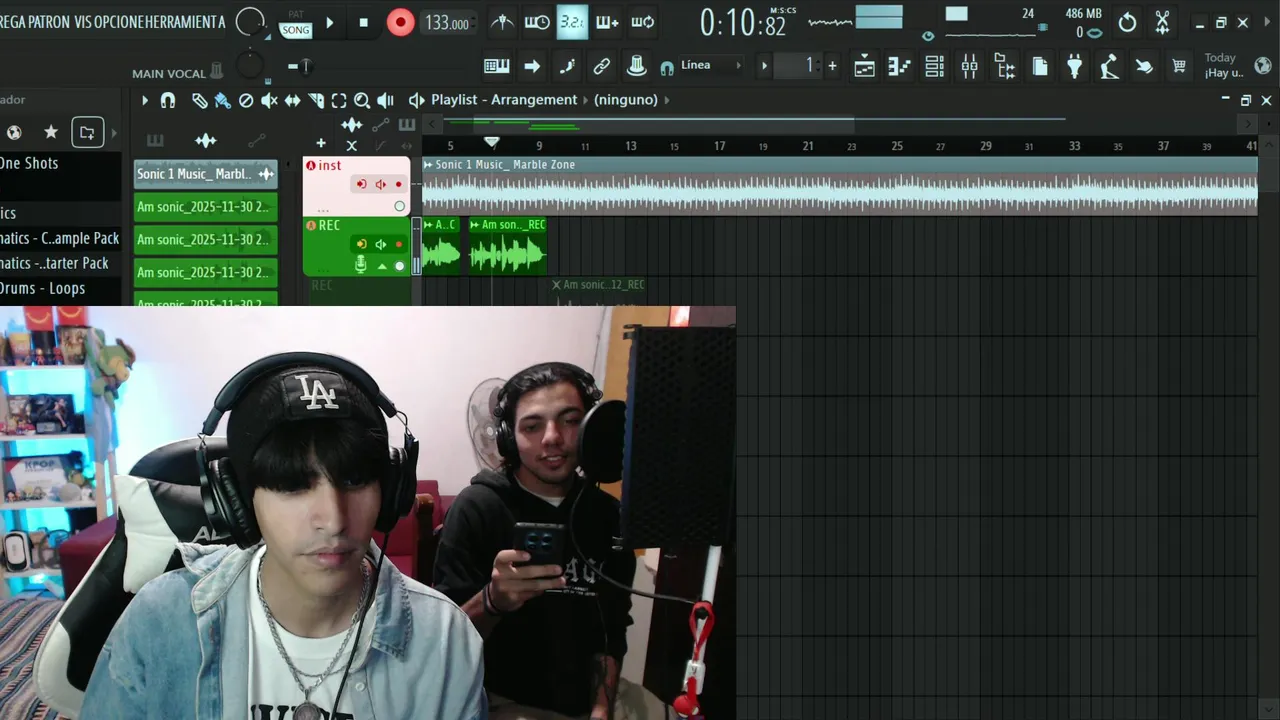Open the tempo tapper icon
1280x720 pixels.
tap(1109, 66)
